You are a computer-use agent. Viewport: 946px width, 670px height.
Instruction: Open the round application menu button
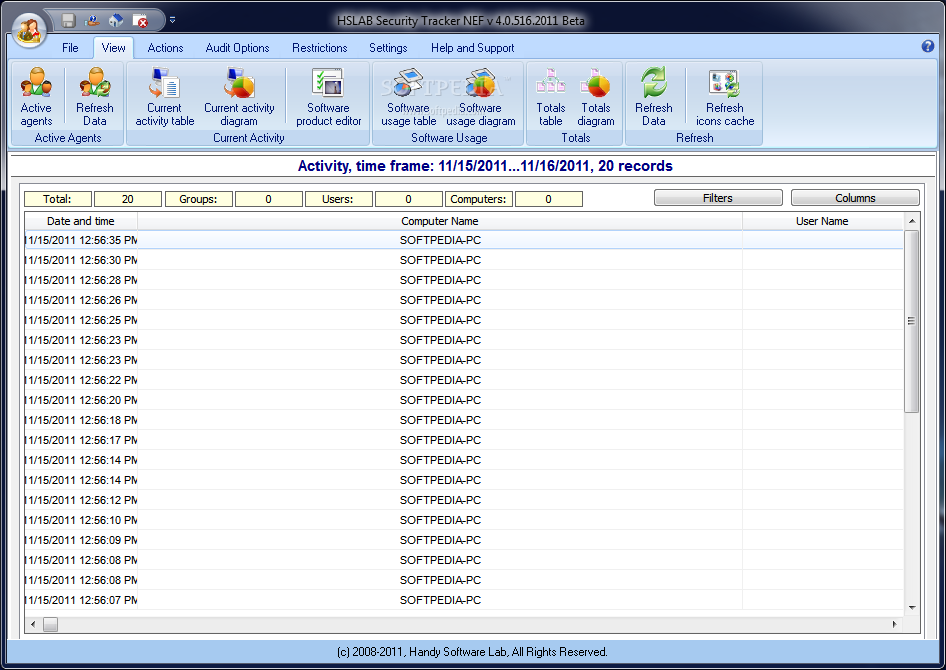pos(28,30)
